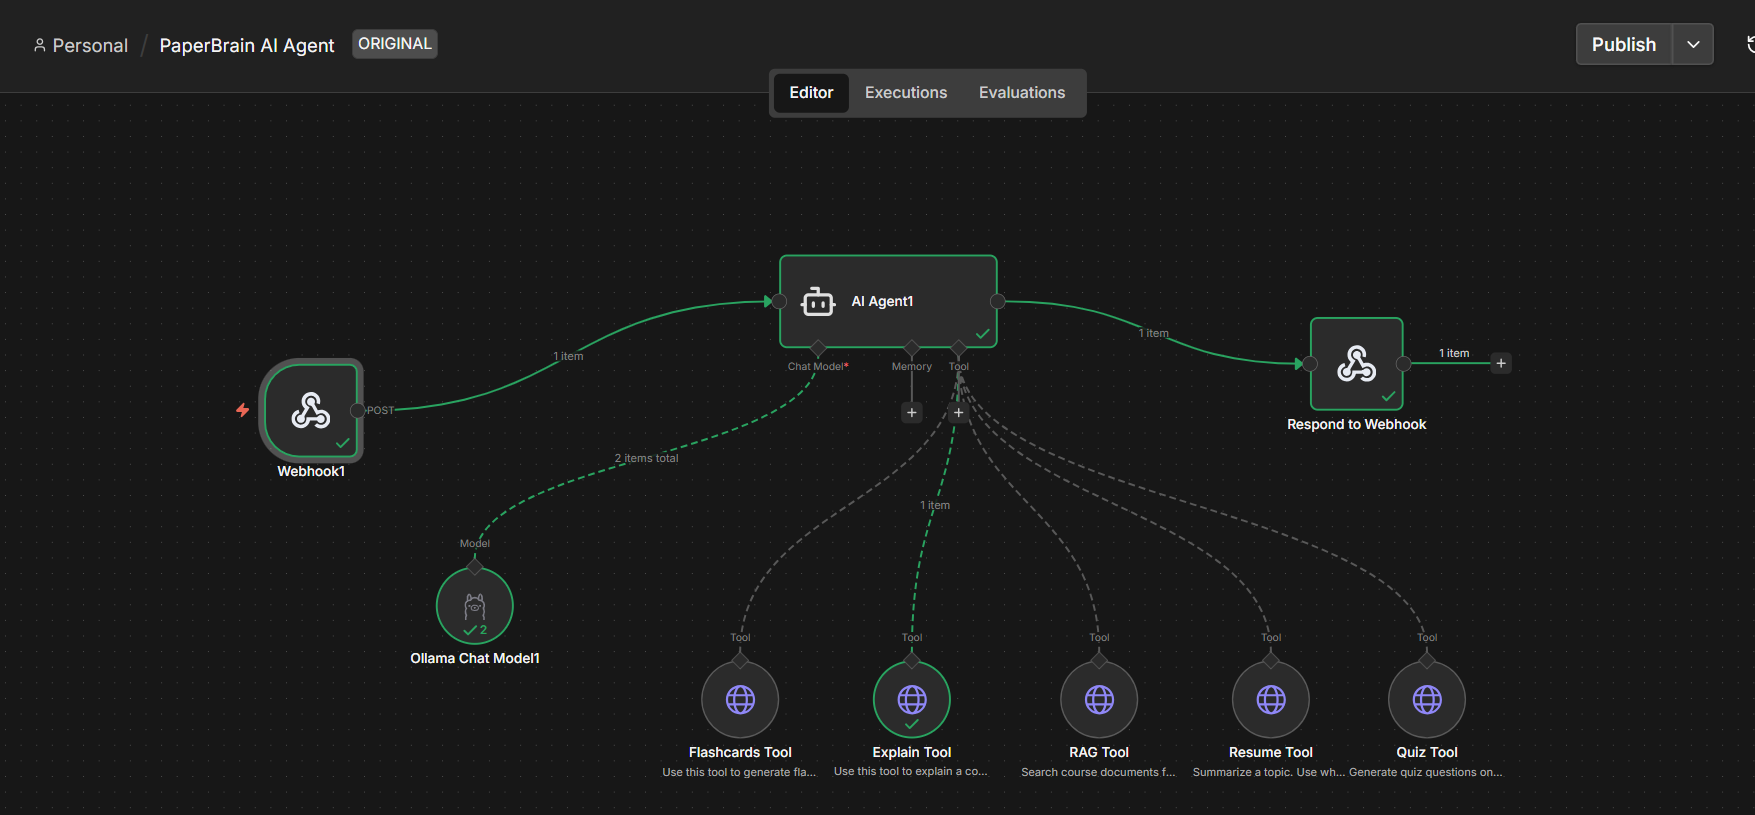Click the '1 item' label after Respond to Webhook
Screen dimensions: 1755x815
point(1454,353)
